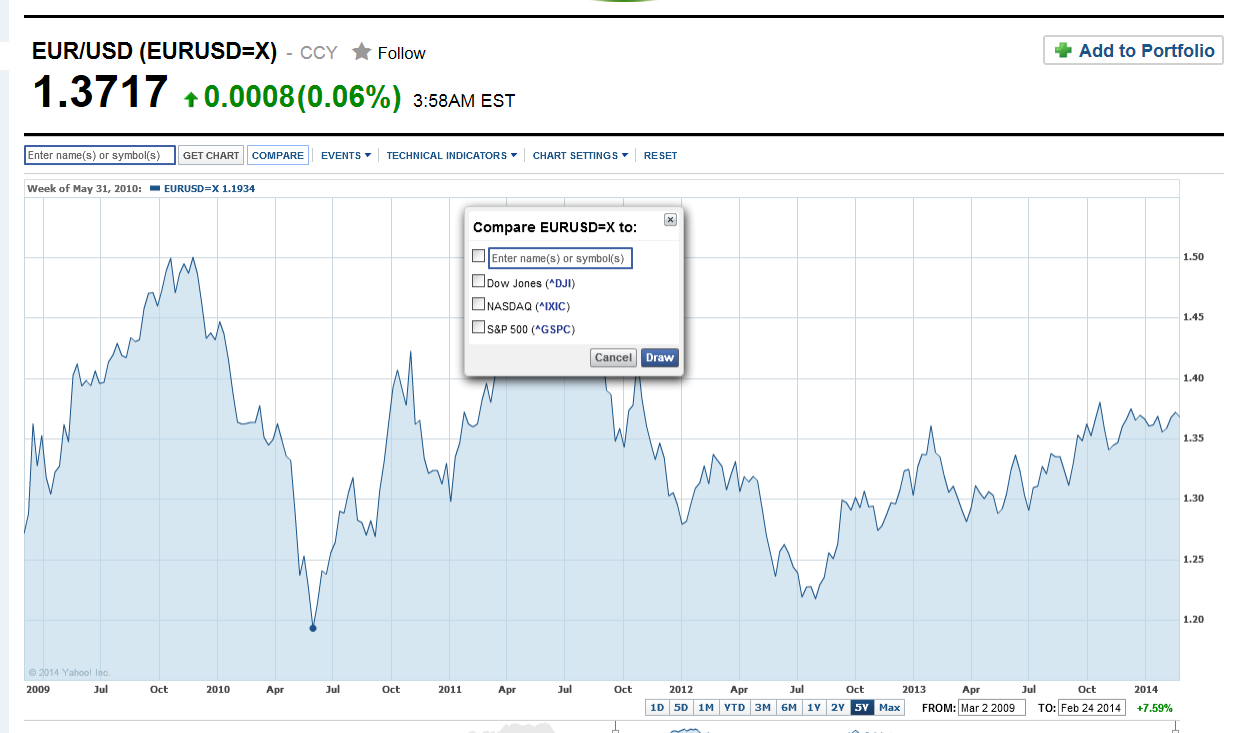
Task: Click the Add to Portfolio button
Action: [x=1133, y=50]
